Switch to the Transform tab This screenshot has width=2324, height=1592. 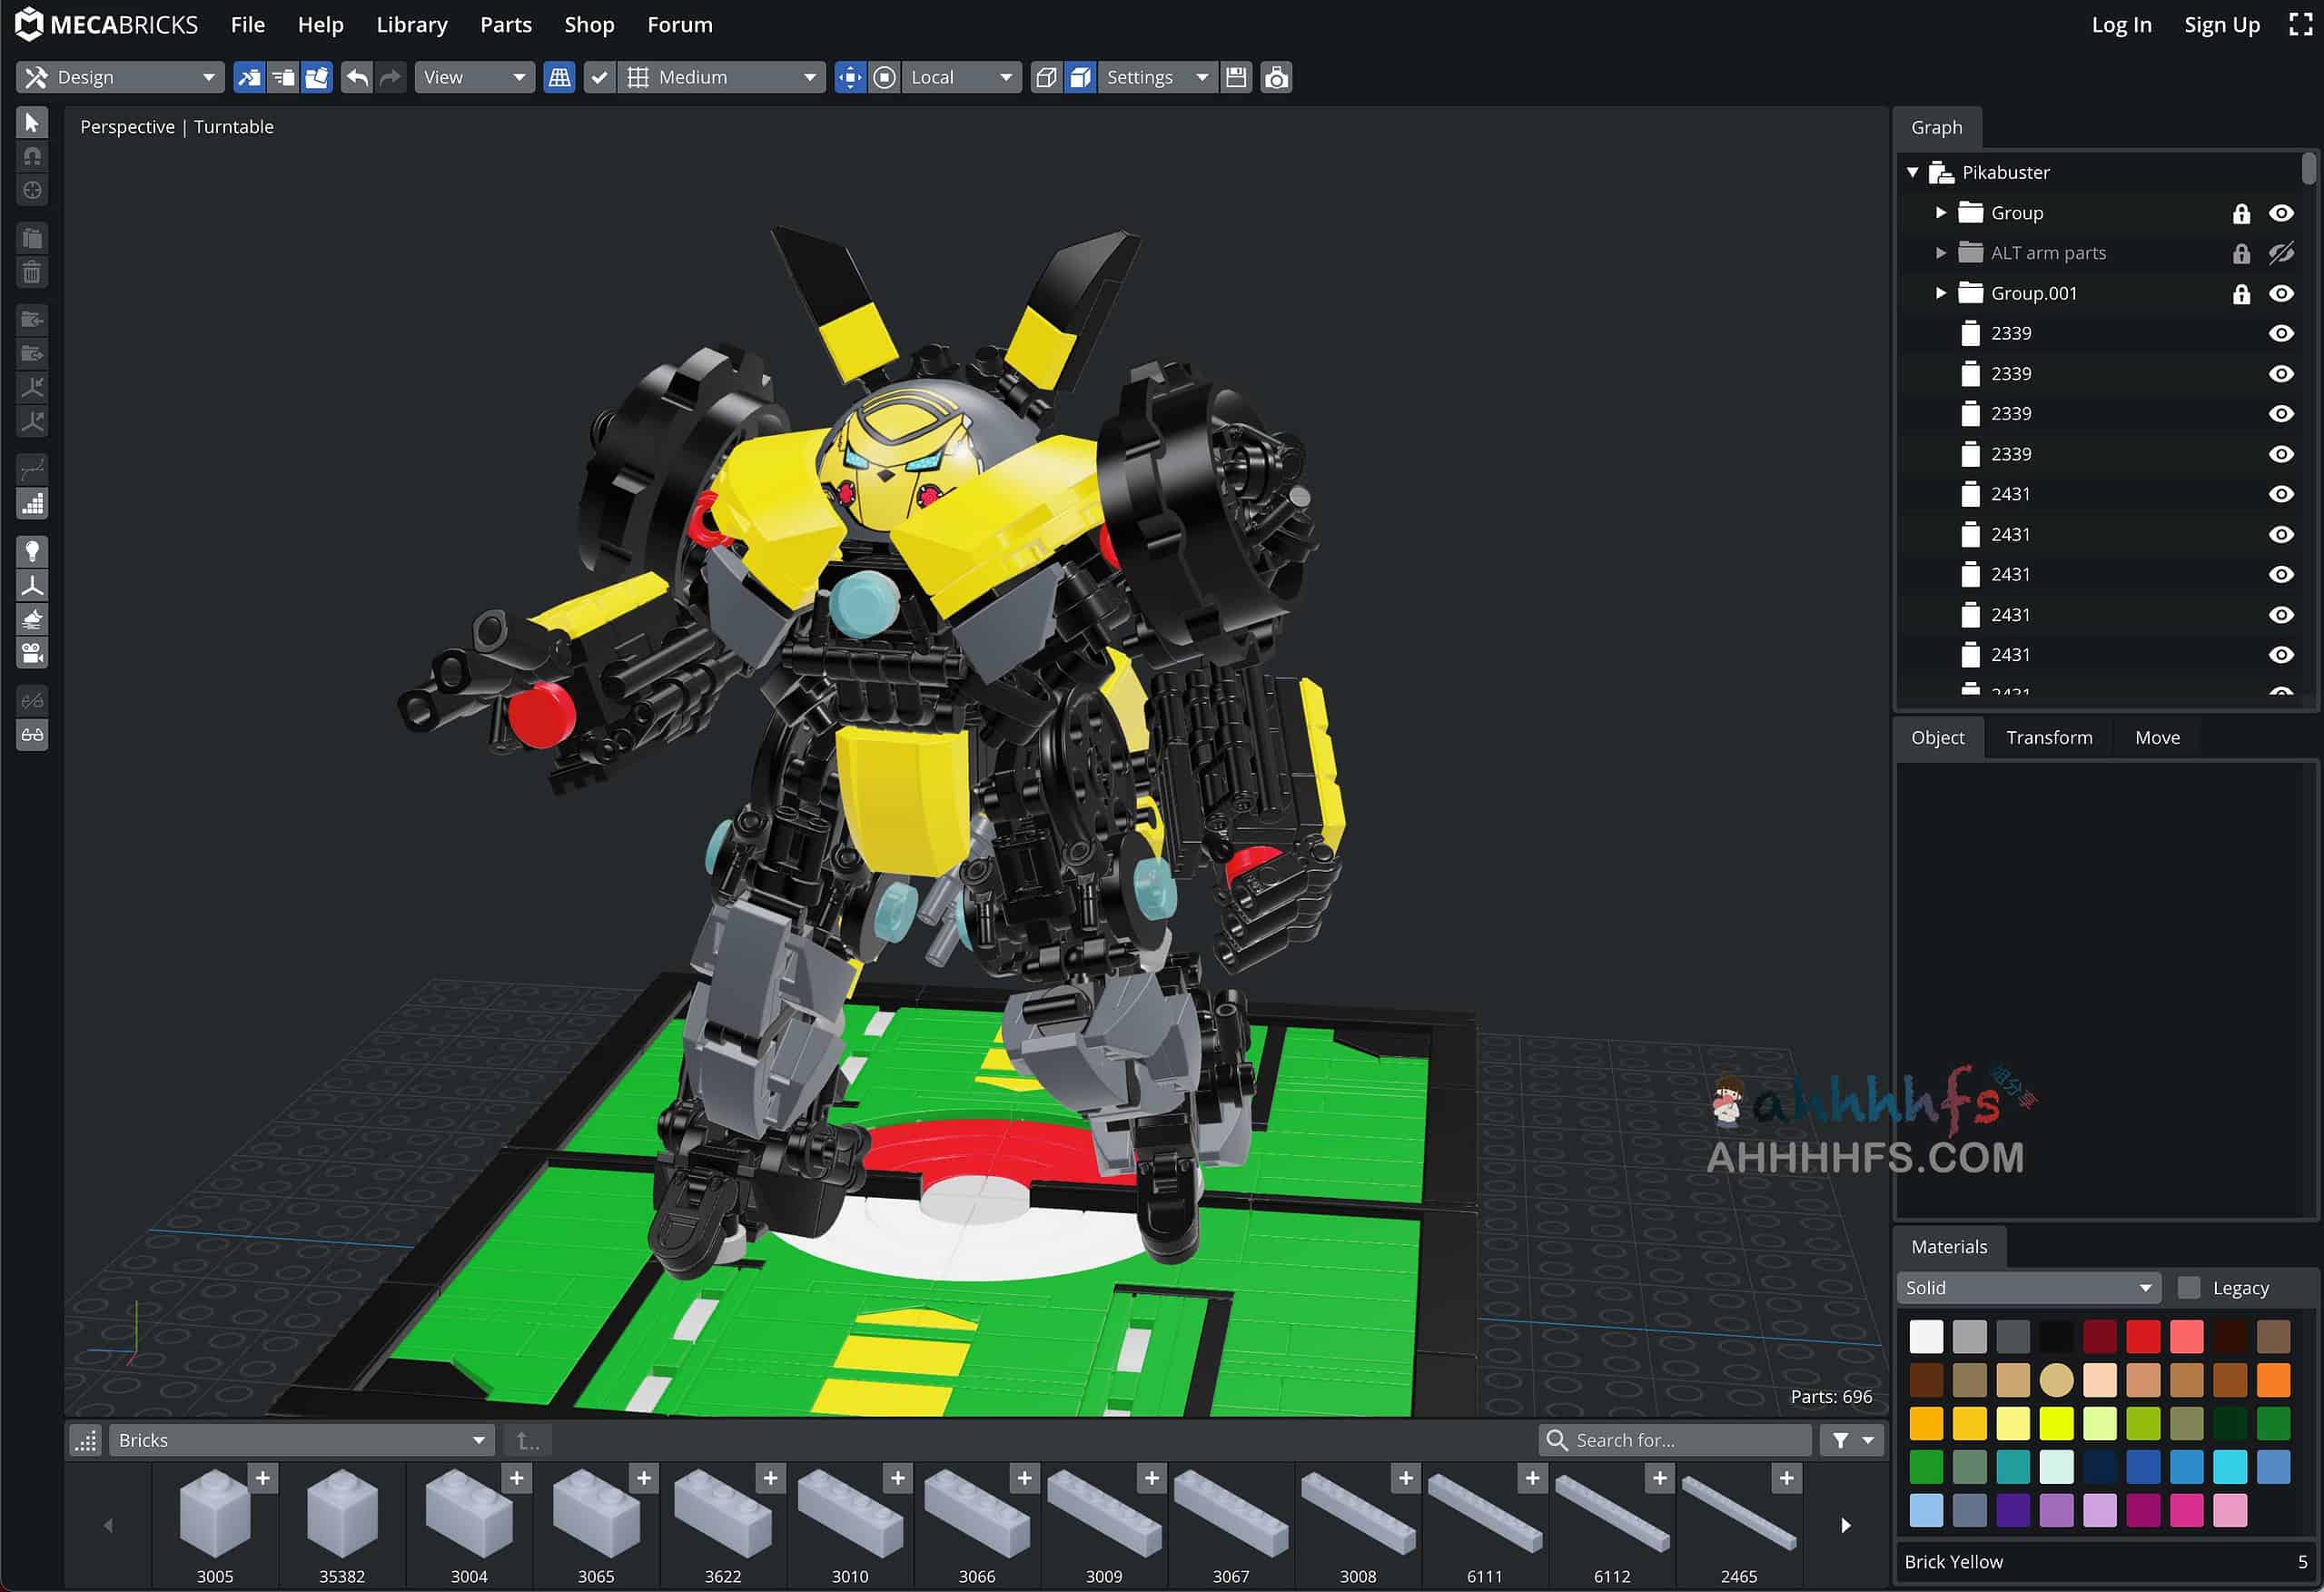click(2049, 737)
